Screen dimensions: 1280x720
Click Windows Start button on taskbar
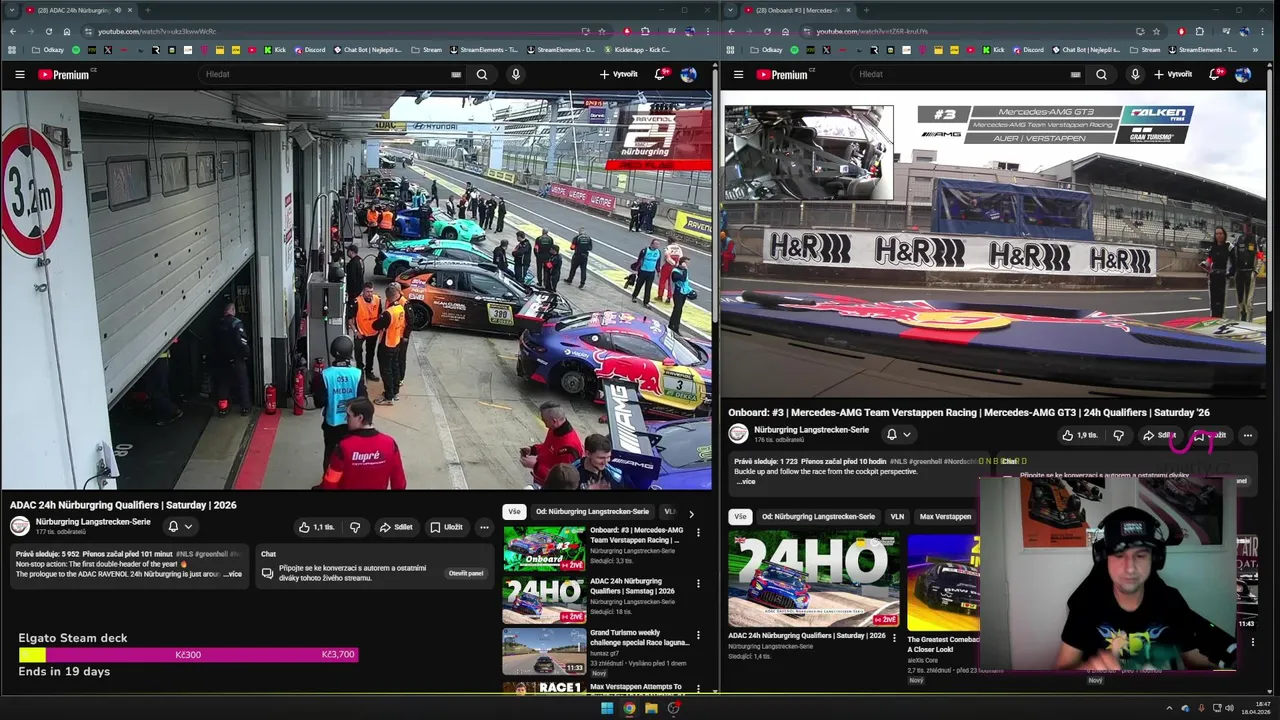(x=606, y=708)
